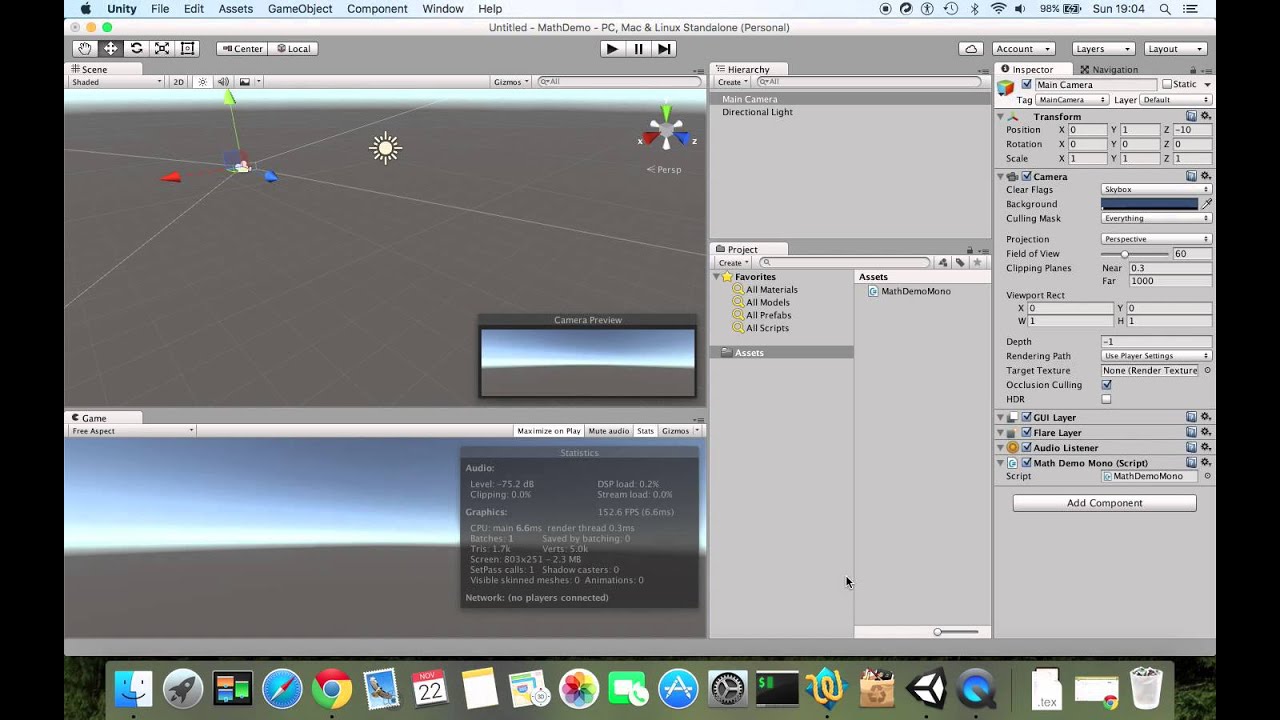The width and height of the screenshot is (1280, 720).
Task: Pick background color with eyedropper
Action: tap(1207, 204)
